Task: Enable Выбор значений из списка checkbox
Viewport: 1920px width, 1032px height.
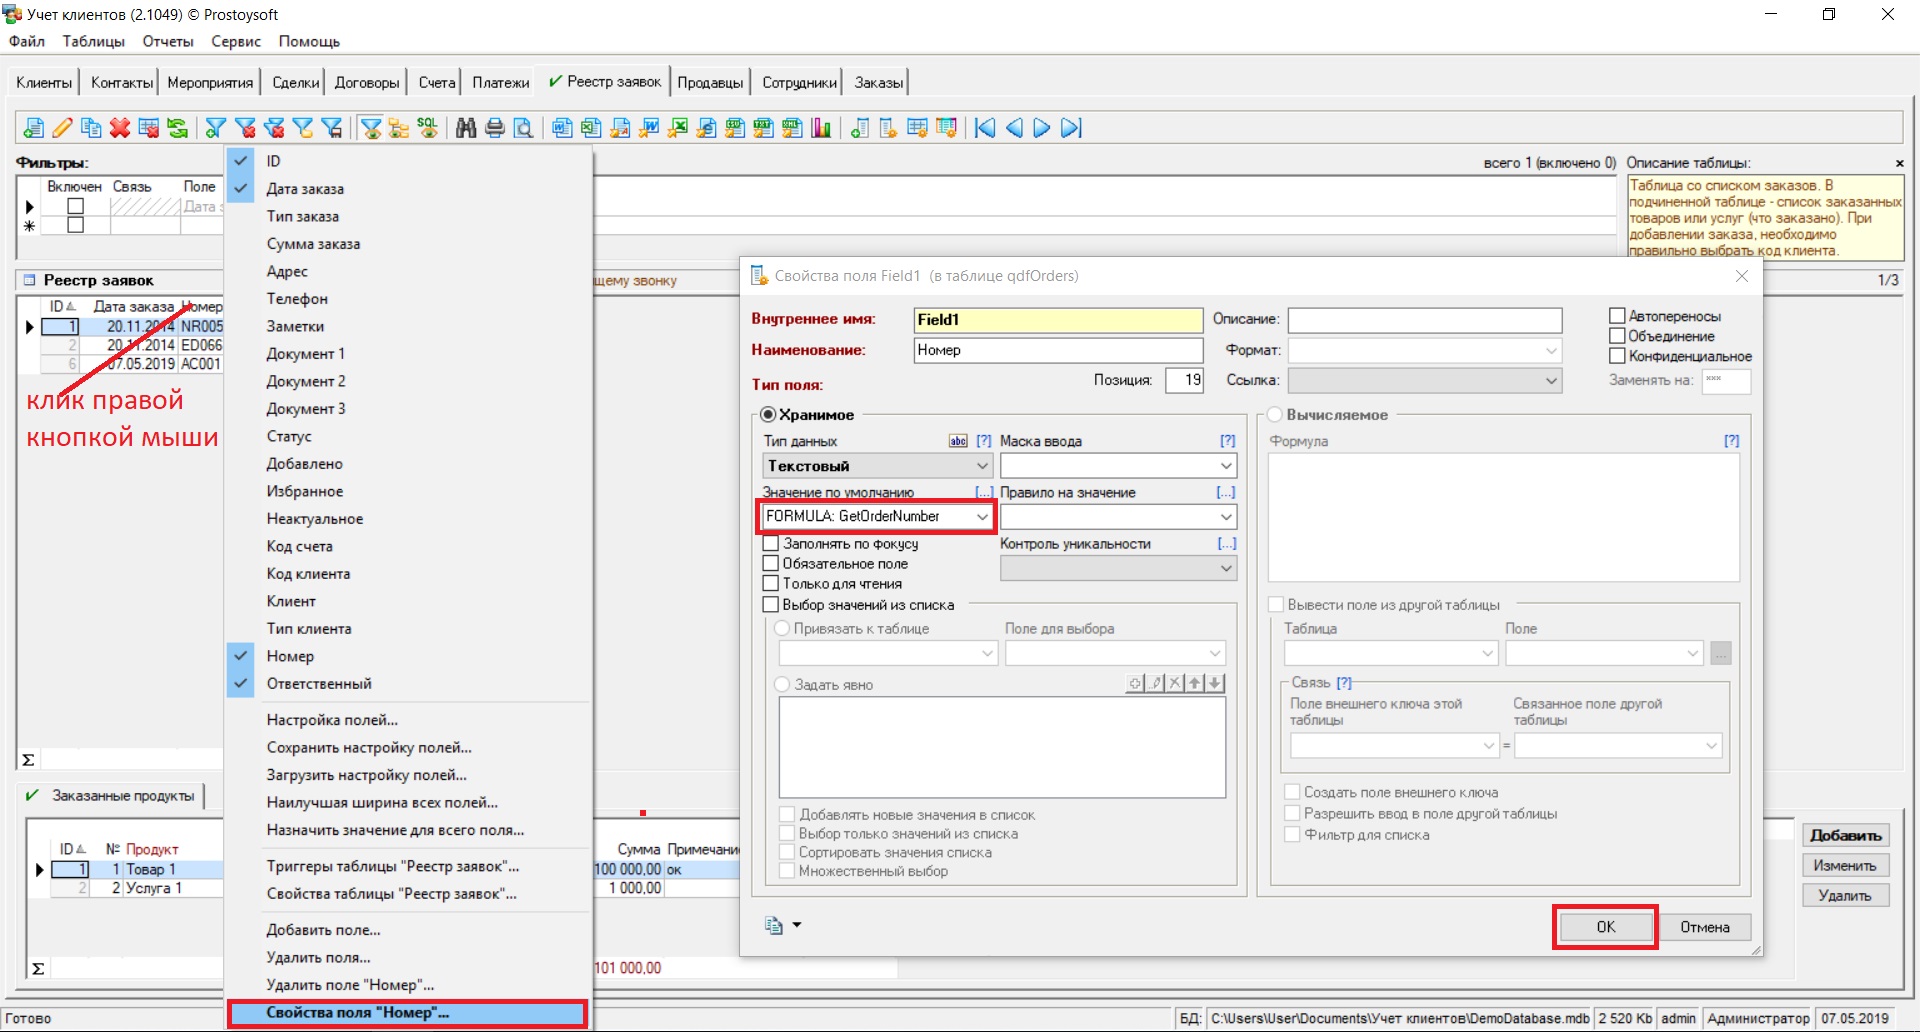Action: (771, 605)
